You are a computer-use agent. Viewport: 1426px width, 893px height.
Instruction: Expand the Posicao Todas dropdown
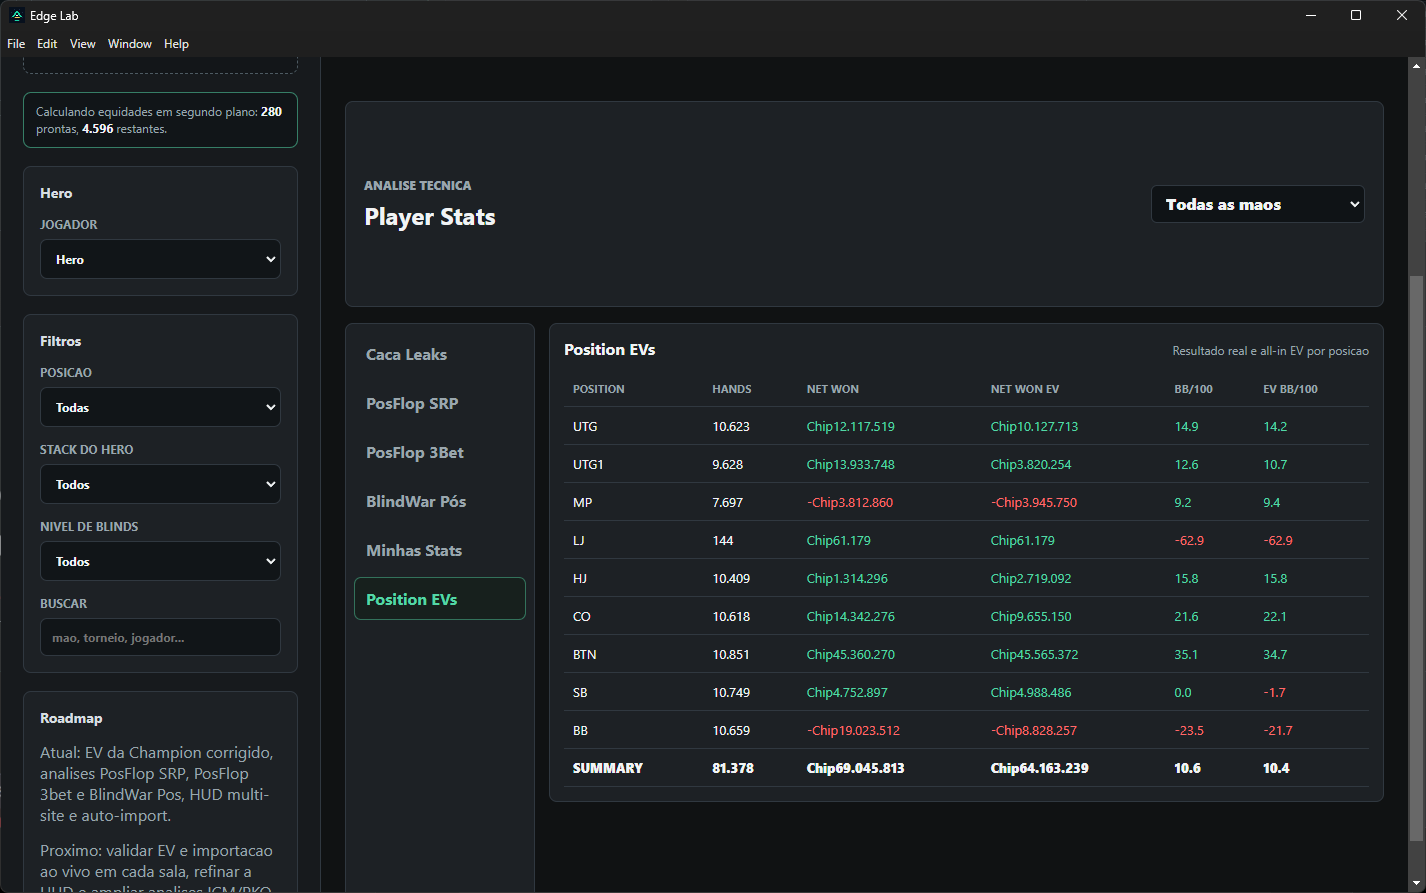(160, 407)
